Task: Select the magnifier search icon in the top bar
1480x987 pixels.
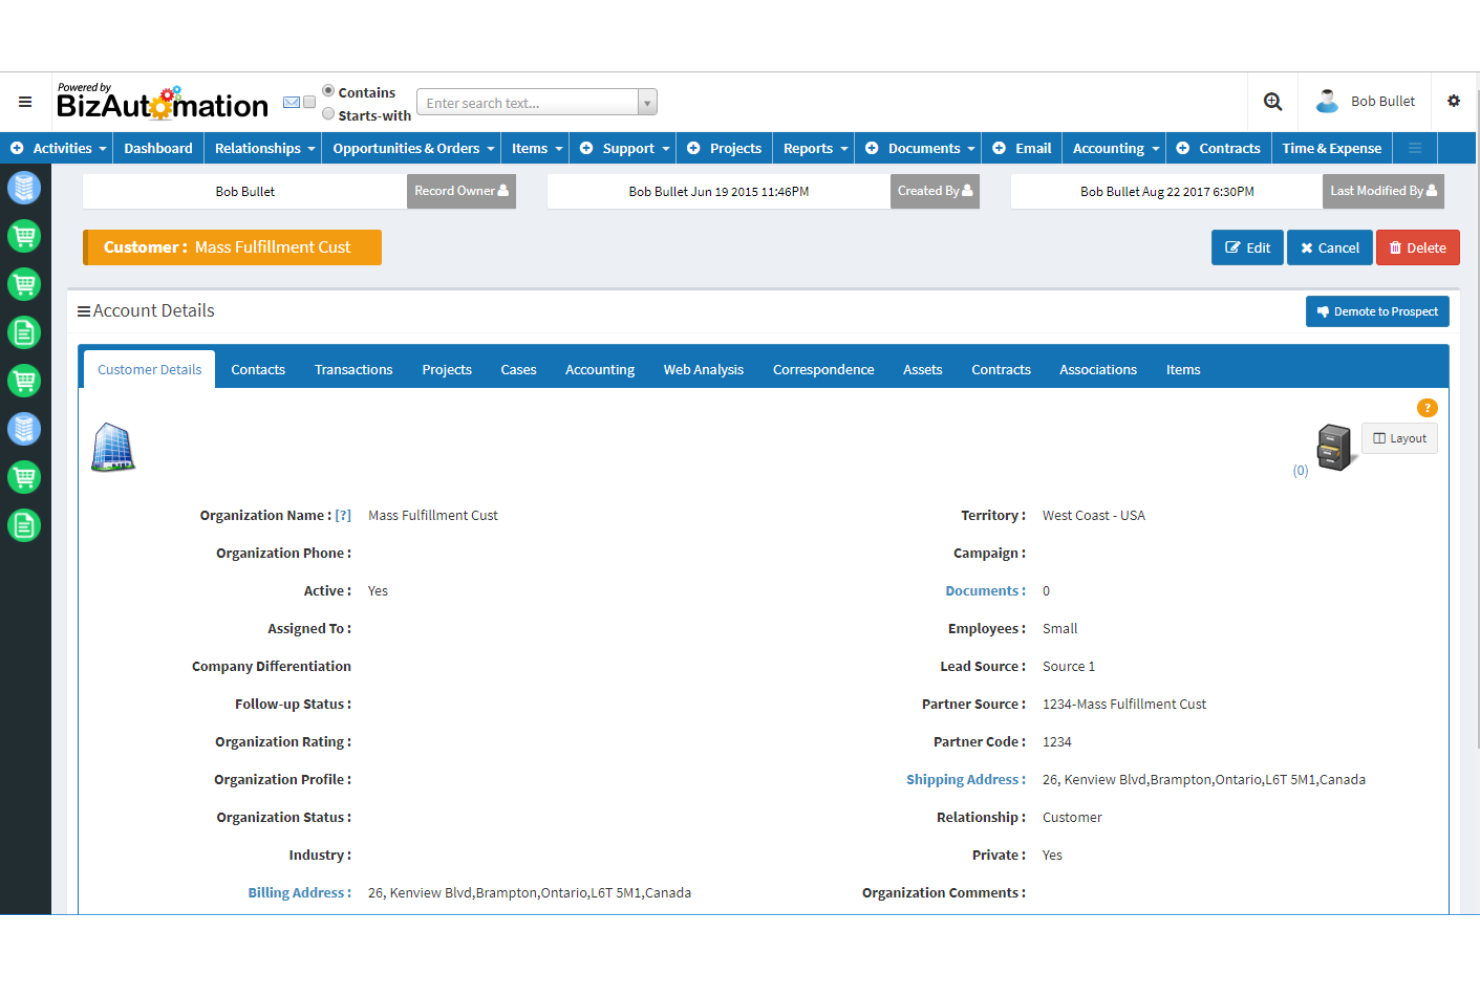Action: pos(1272,101)
